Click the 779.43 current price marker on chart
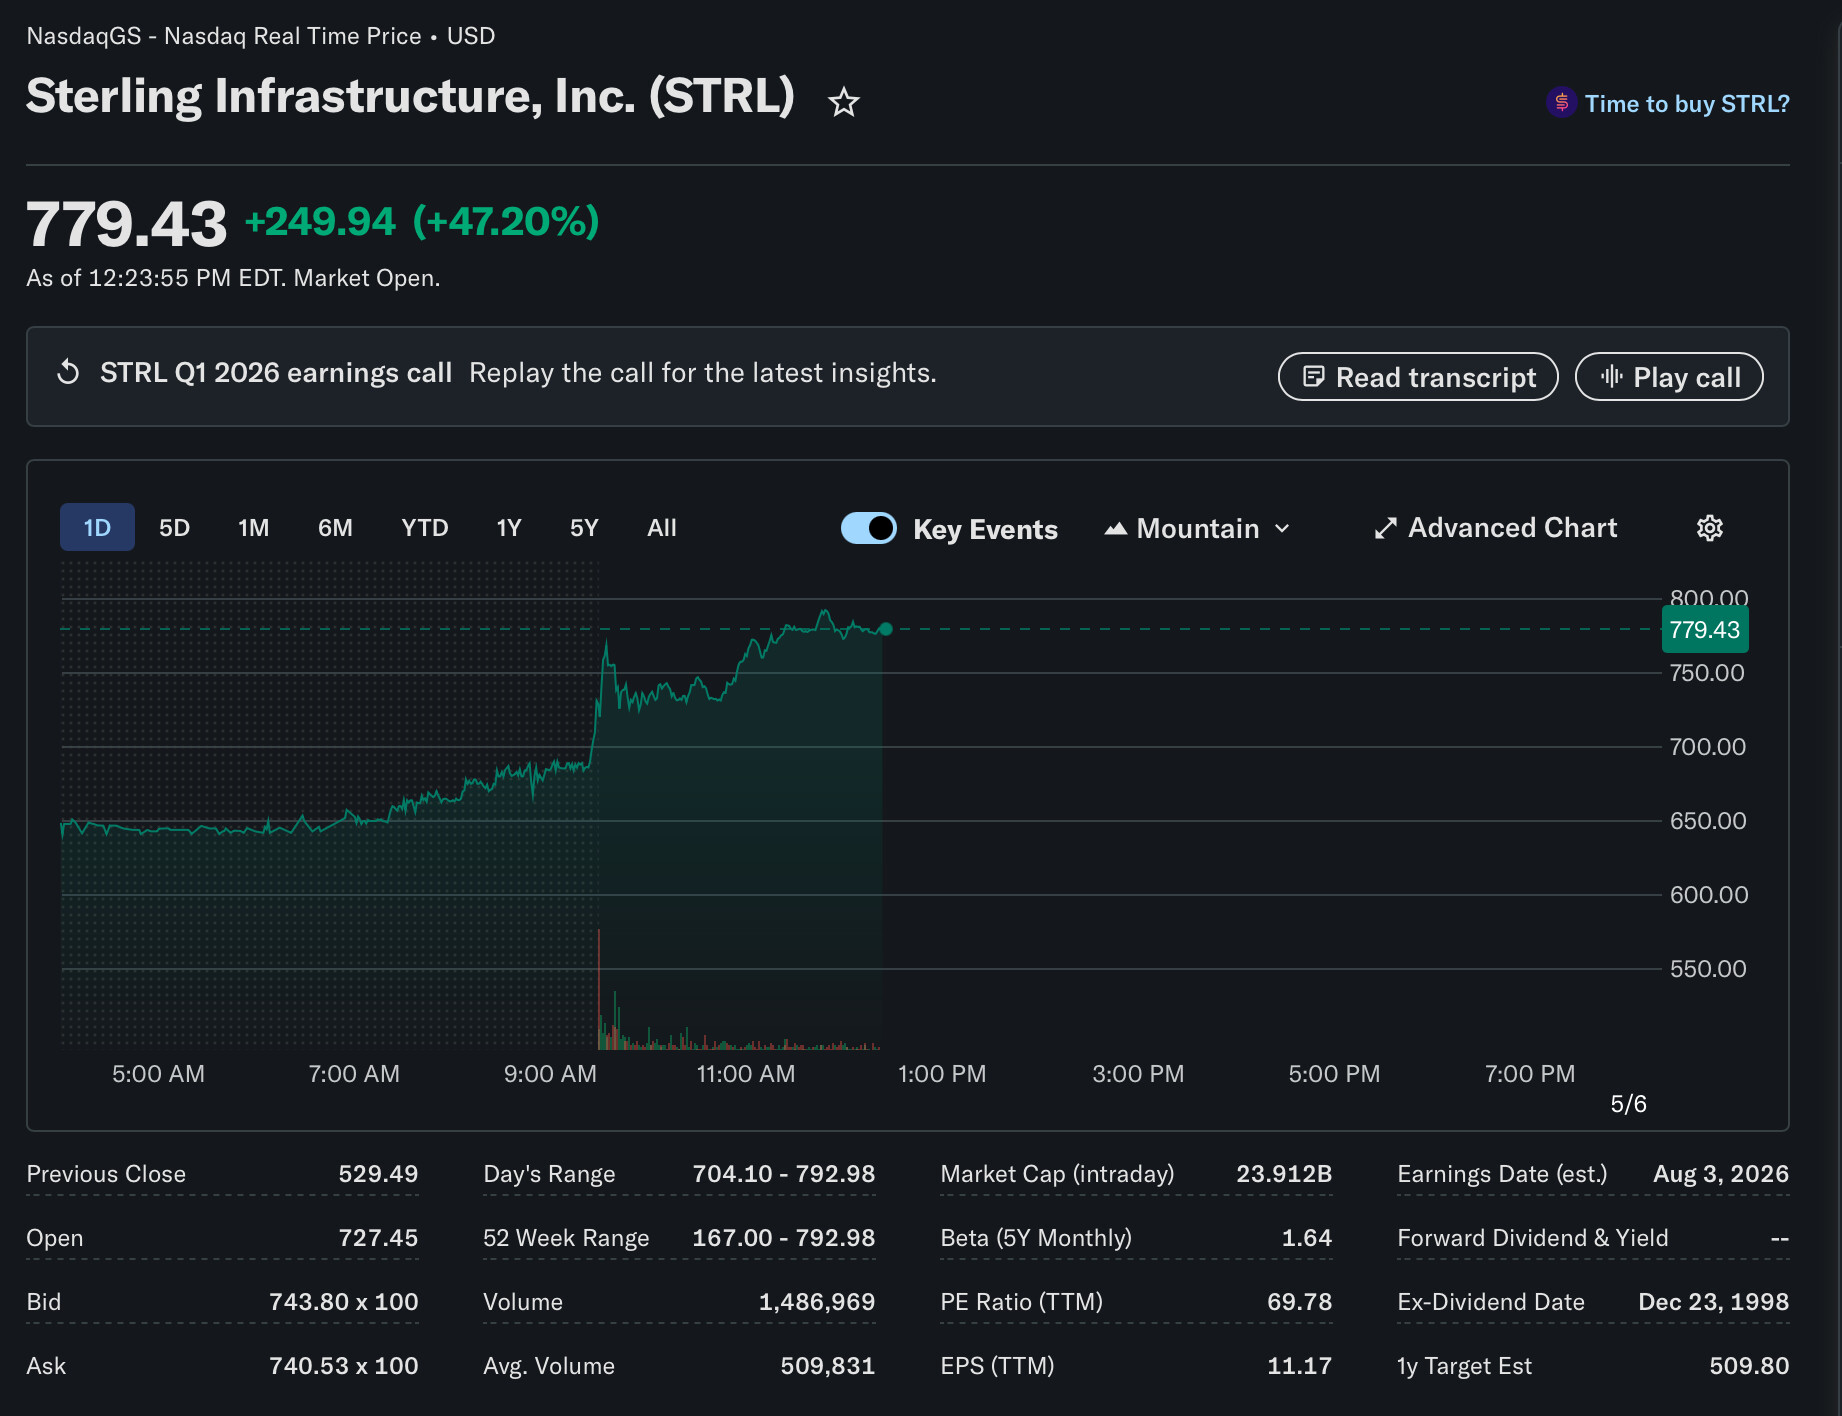This screenshot has width=1842, height=1416. (1705, 630)
